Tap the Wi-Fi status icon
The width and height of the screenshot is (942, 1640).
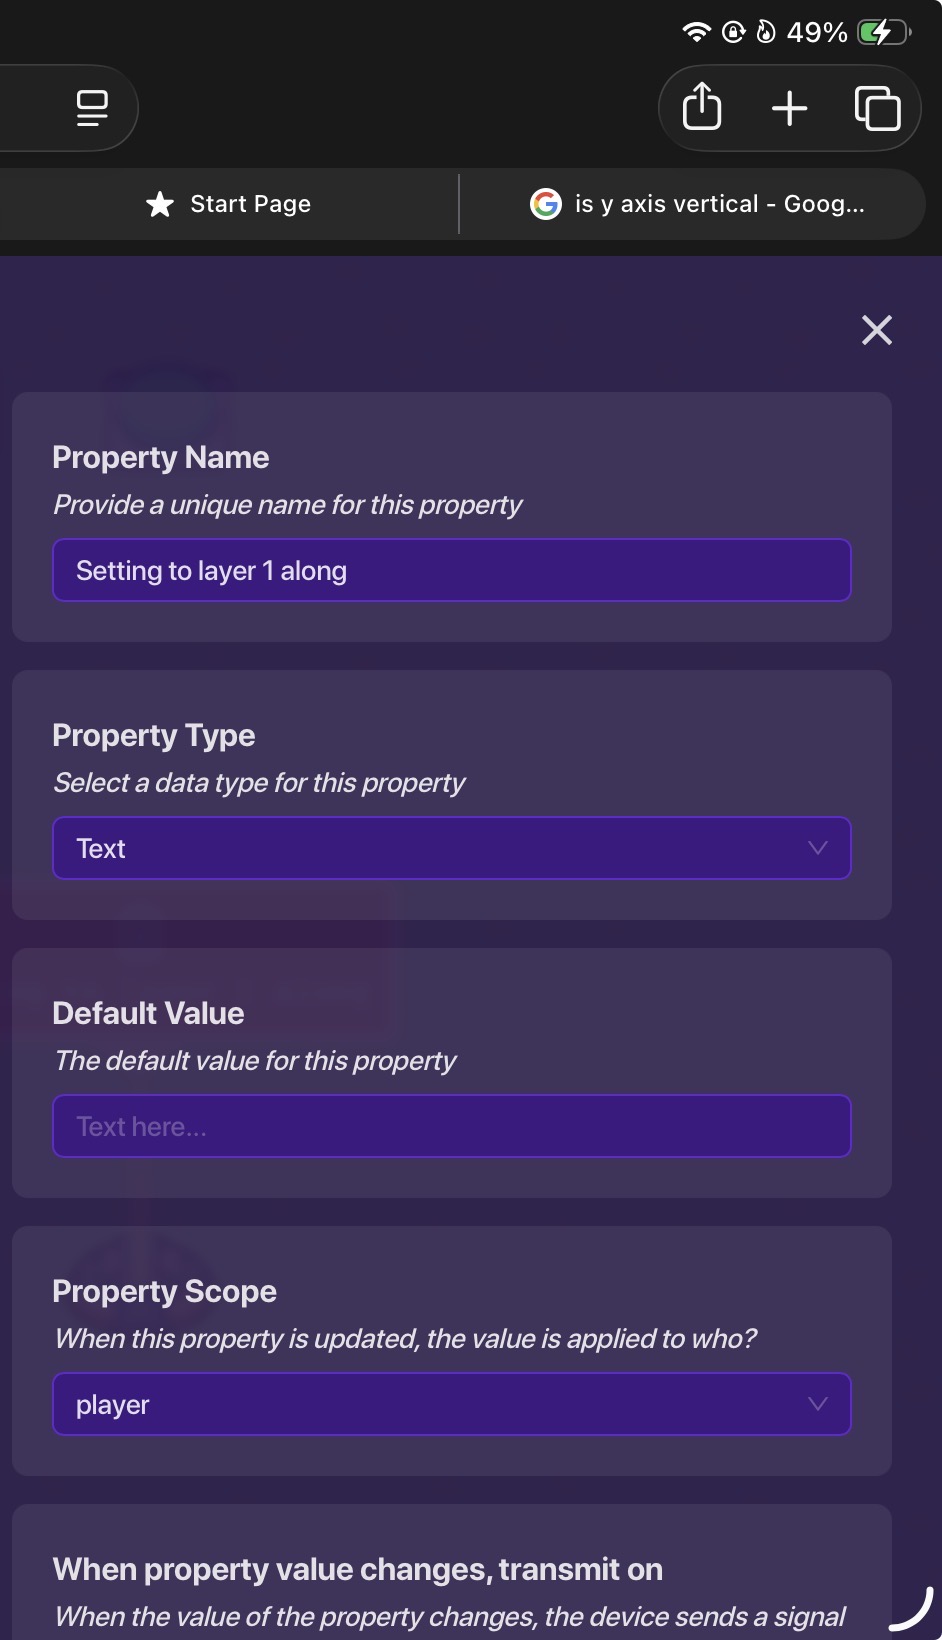pyautogui.click(x=696, y=32)
